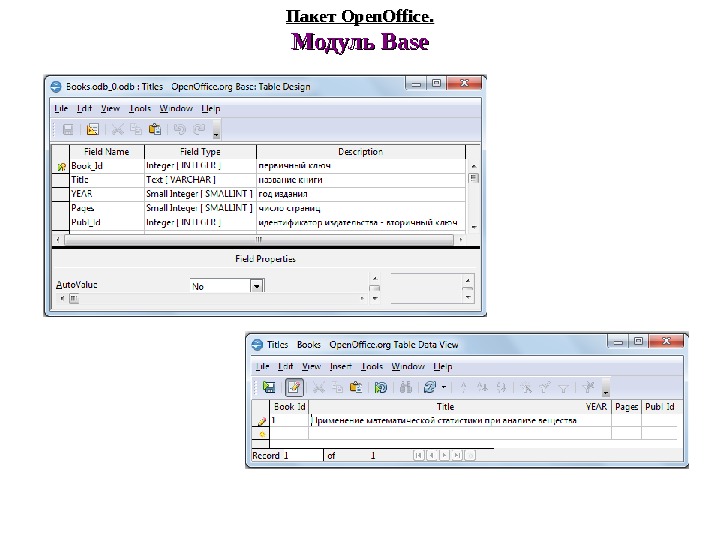Open Refresh dropdown arrow in Data View toolbar
The height and width of the screenshot is (540, 720).
click(444, 387)
